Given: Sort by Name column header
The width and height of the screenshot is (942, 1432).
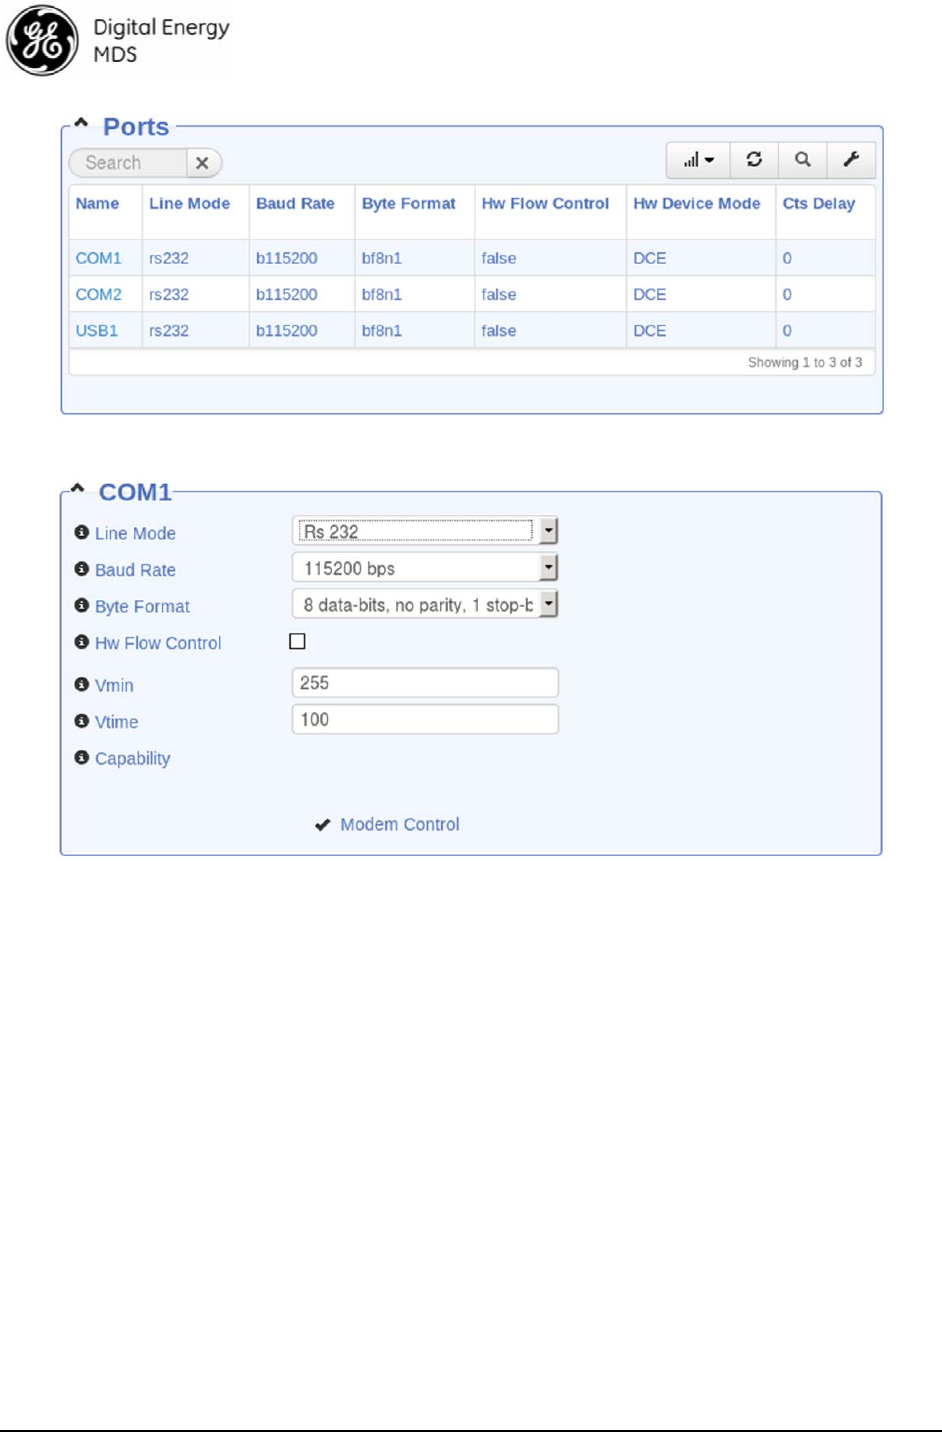Looking at the screenshot, I should [97, 203].
